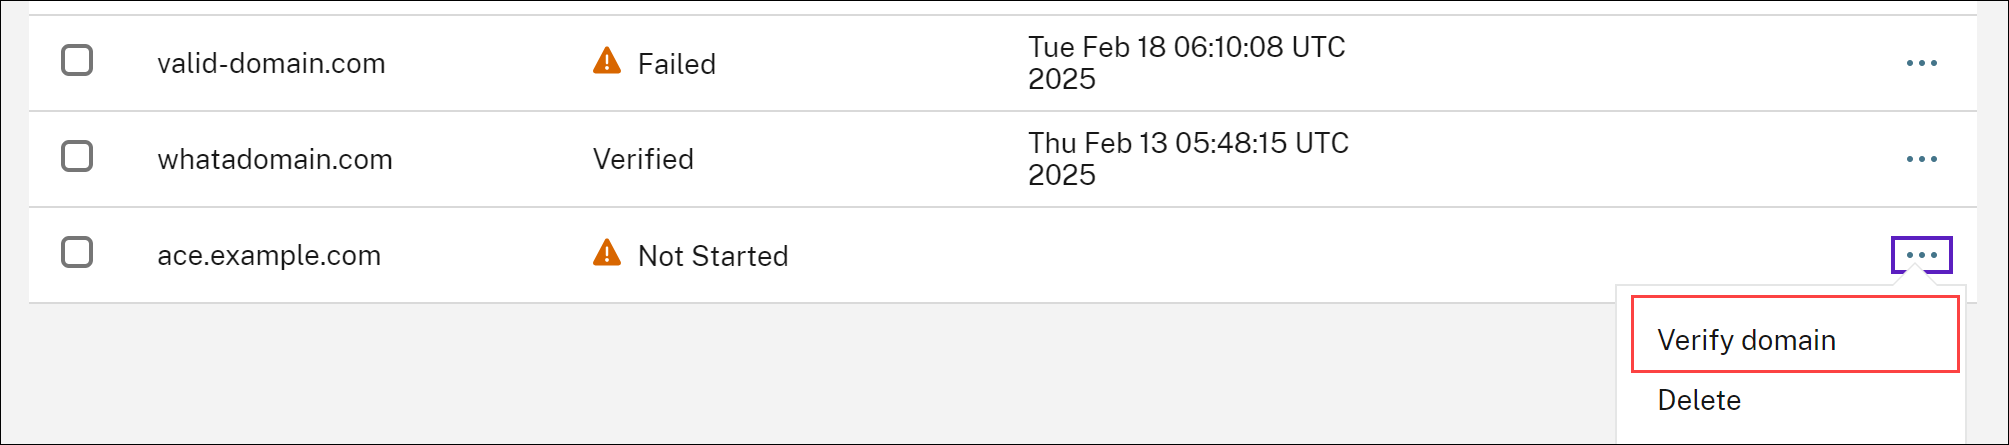
Task: Open actions menu for whatadomain.com
Action: tap(1921, 159)
